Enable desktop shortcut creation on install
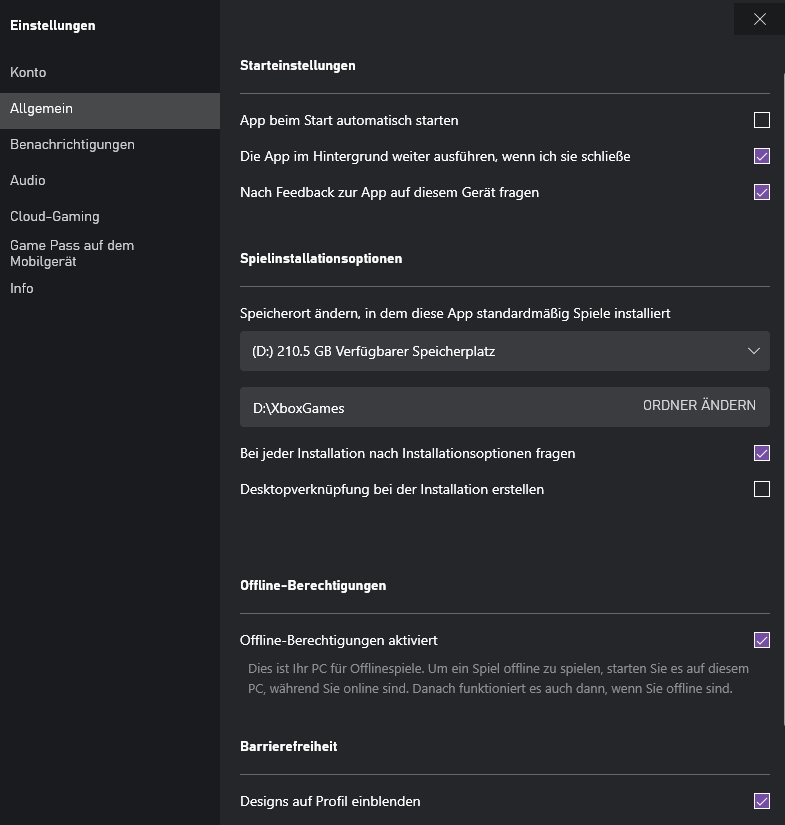This screenshot has width=785, height=825. (x=762, y=489)
